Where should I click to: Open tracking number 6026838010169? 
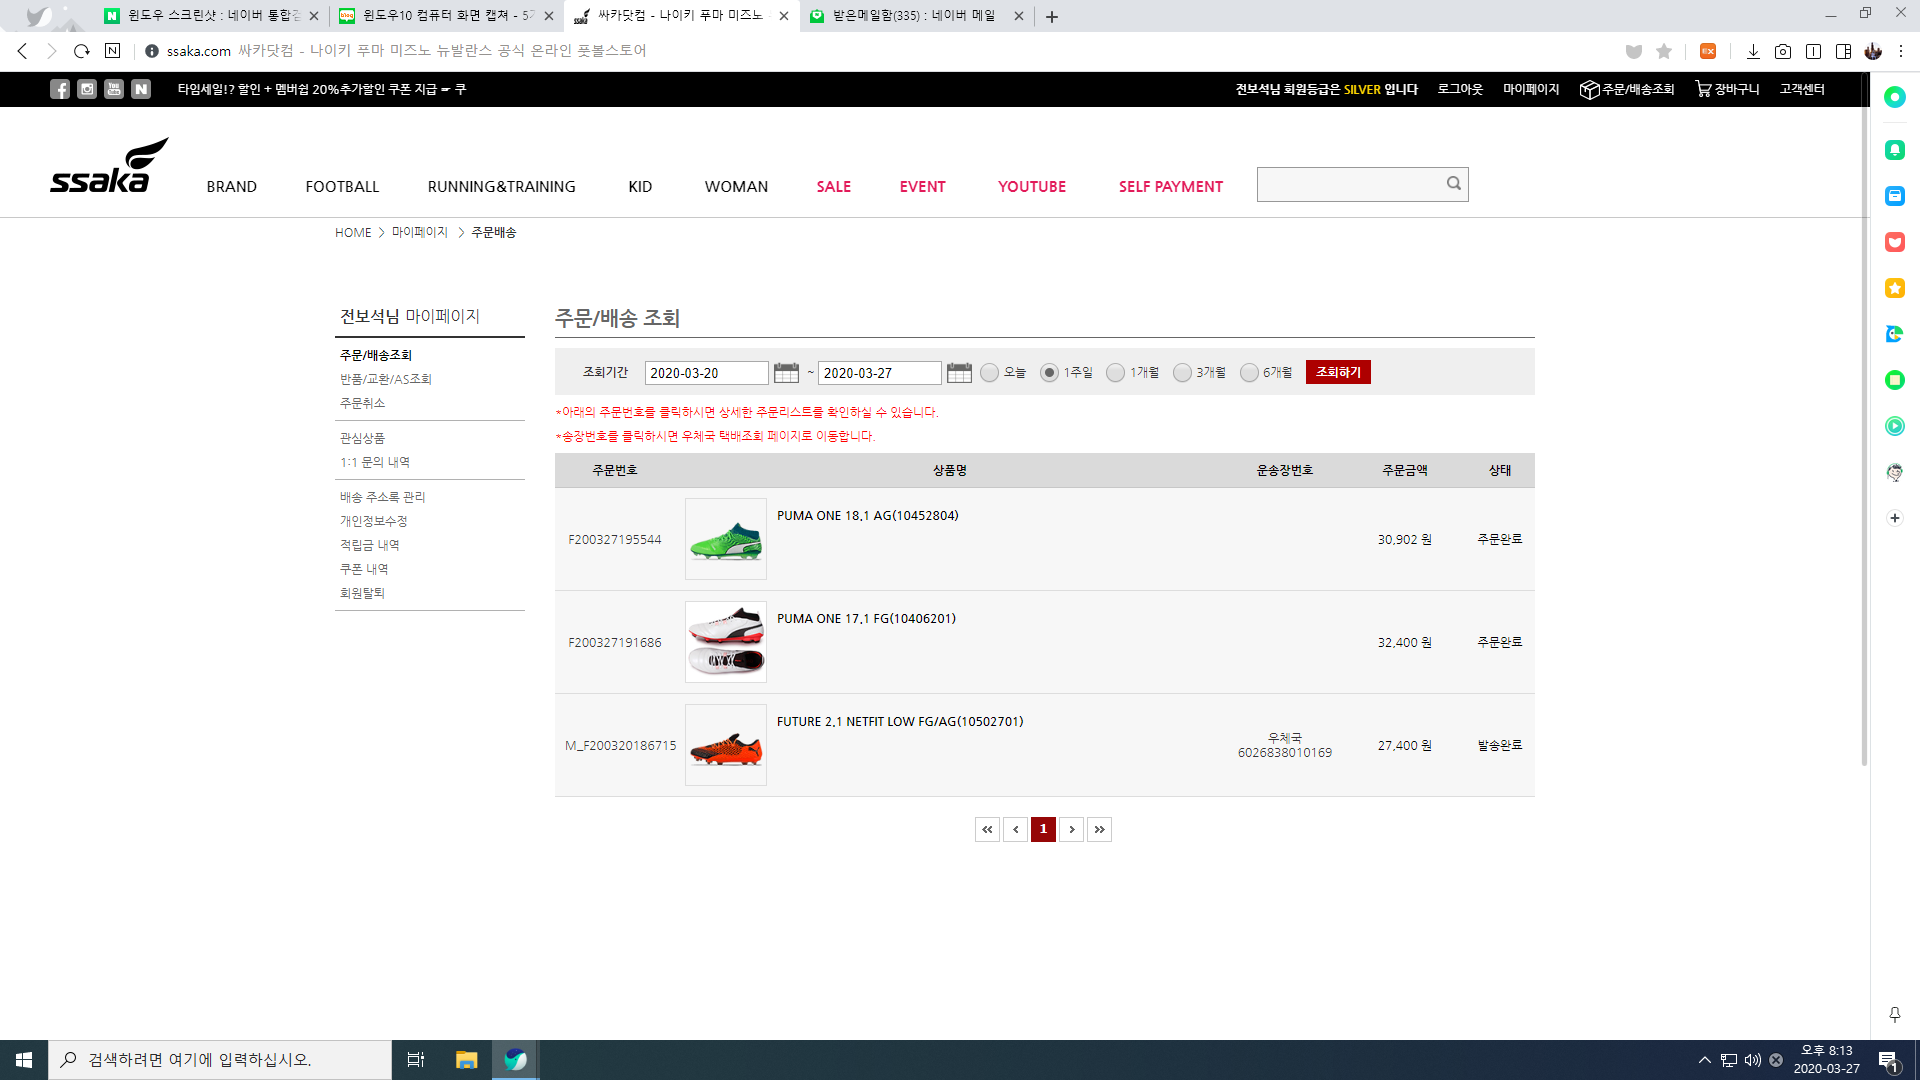pyautogui.click(x=1285, y=753)
